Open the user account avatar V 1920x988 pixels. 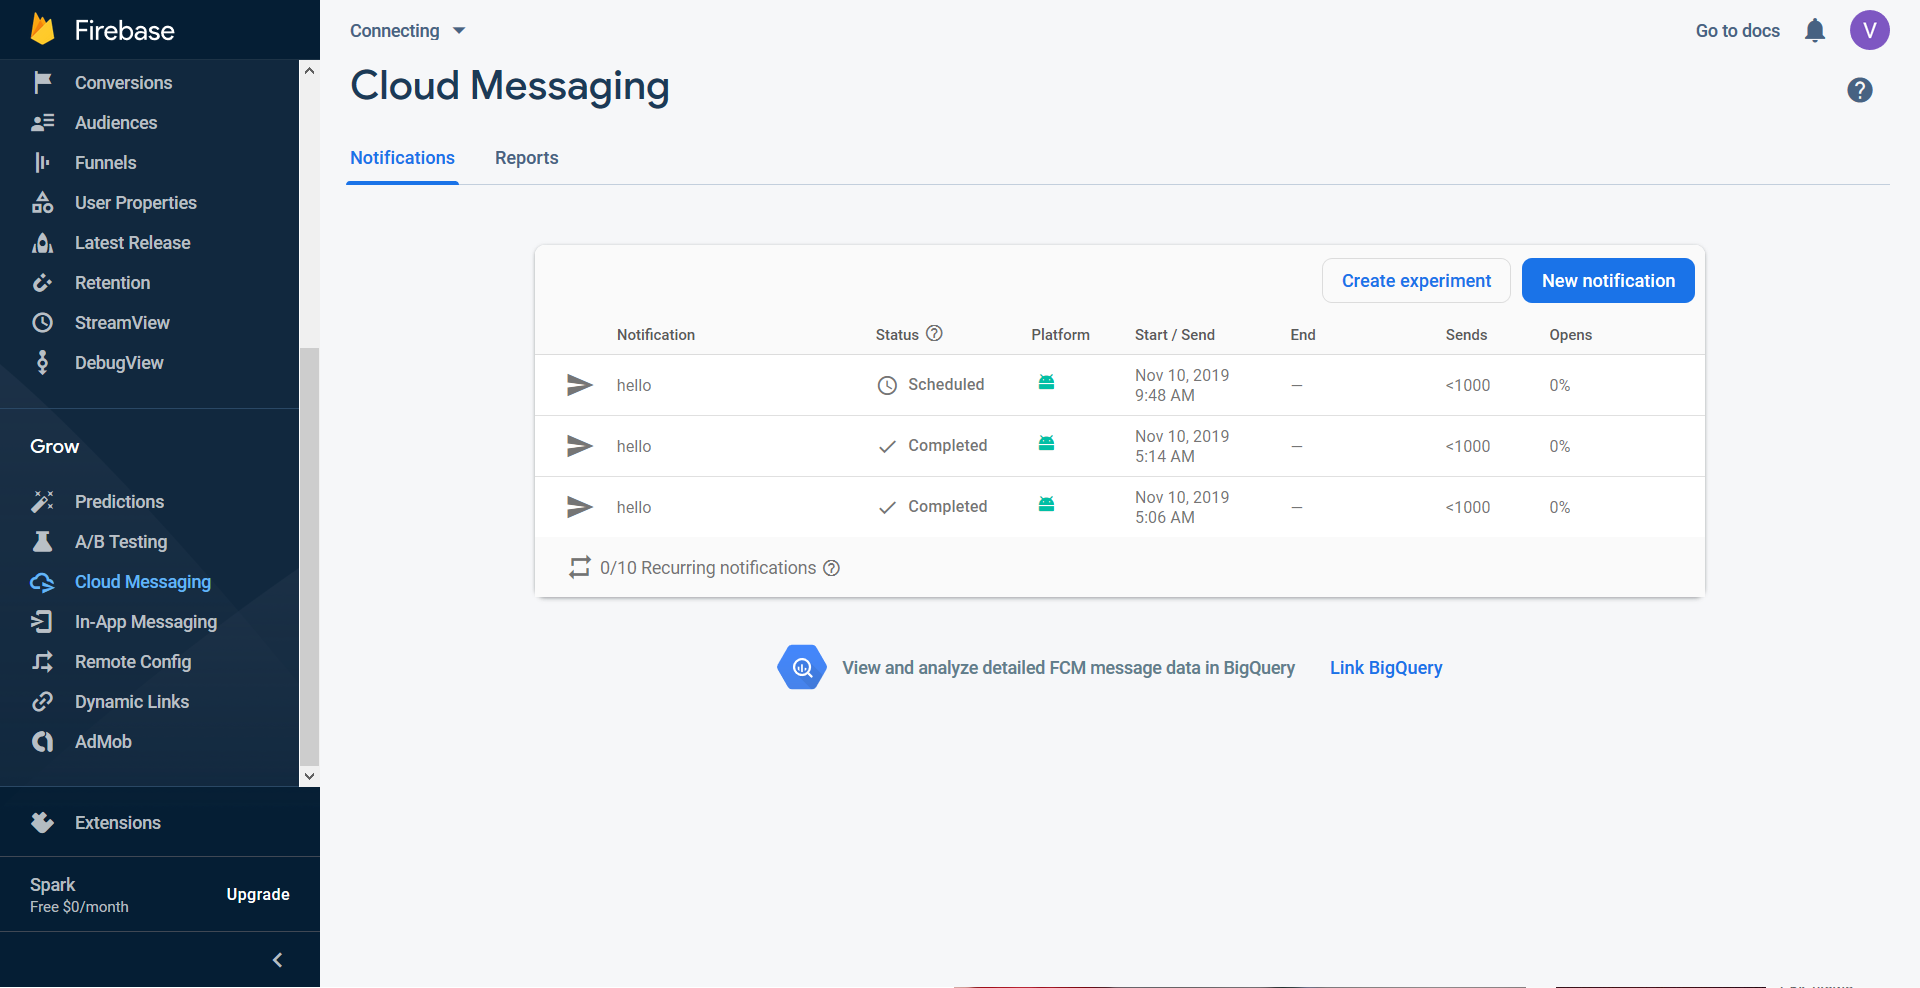click(x=1869, y=30)
